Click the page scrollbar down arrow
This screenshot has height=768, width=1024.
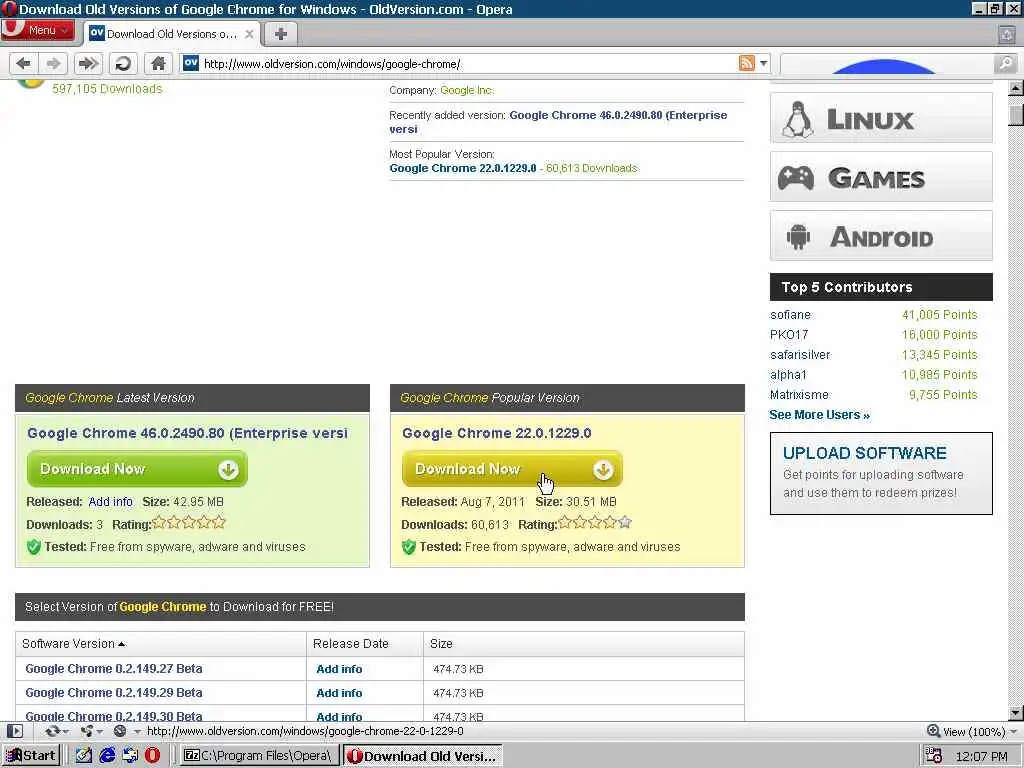click(1016, 712)
